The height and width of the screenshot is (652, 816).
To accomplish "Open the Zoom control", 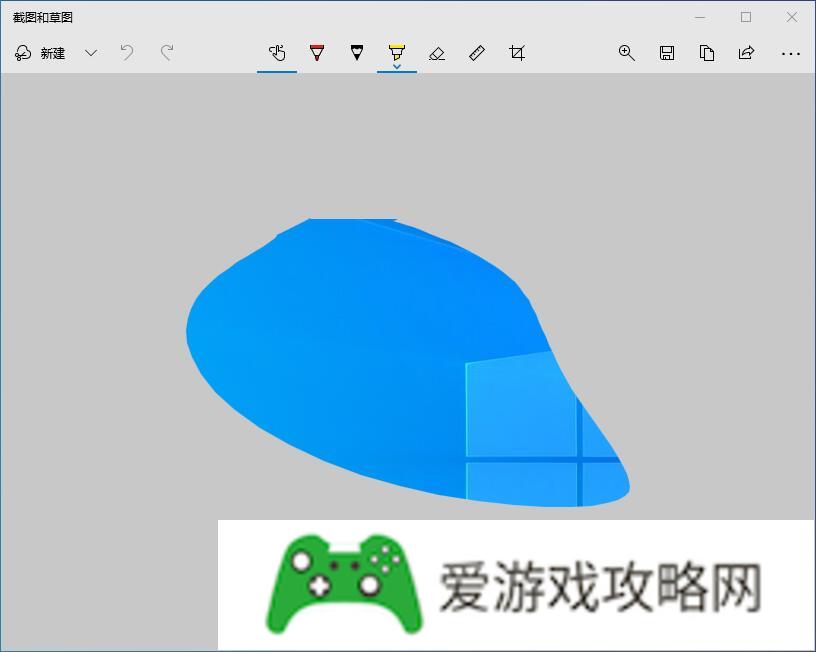I will coord(627,53).
